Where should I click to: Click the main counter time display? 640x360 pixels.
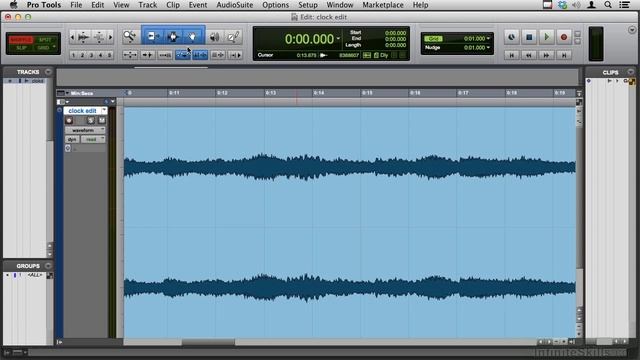309,39
